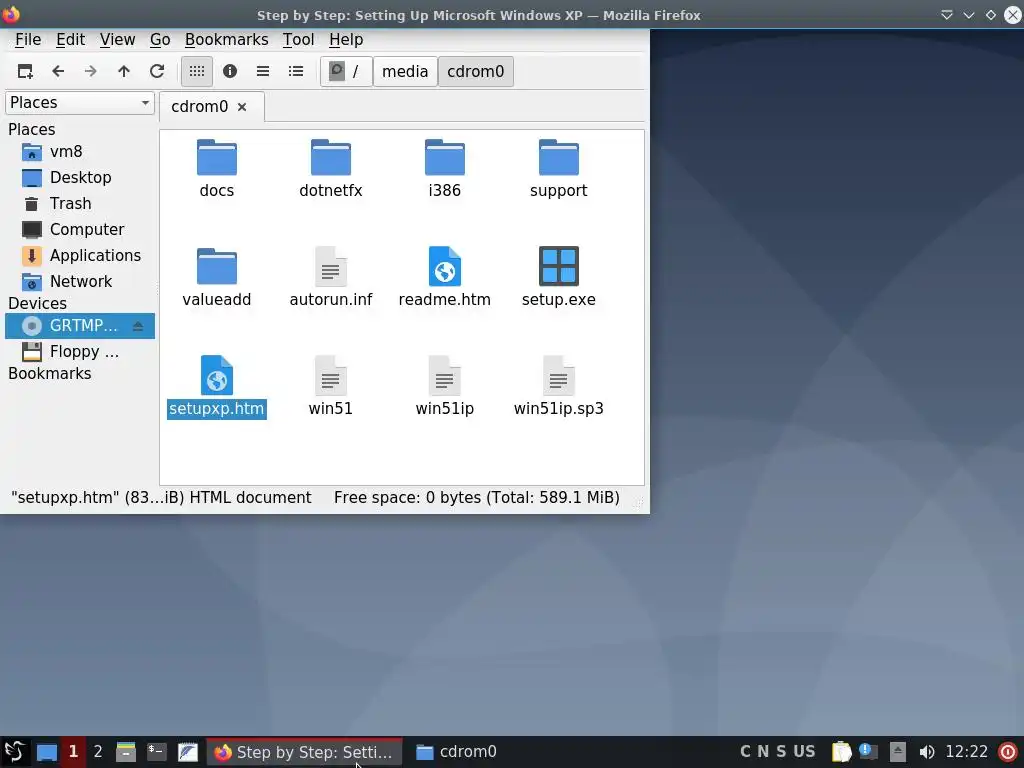This screenshot has height=768, width=1024.
Task: Open the Bookmarks menu
Action: click(227, 40)
